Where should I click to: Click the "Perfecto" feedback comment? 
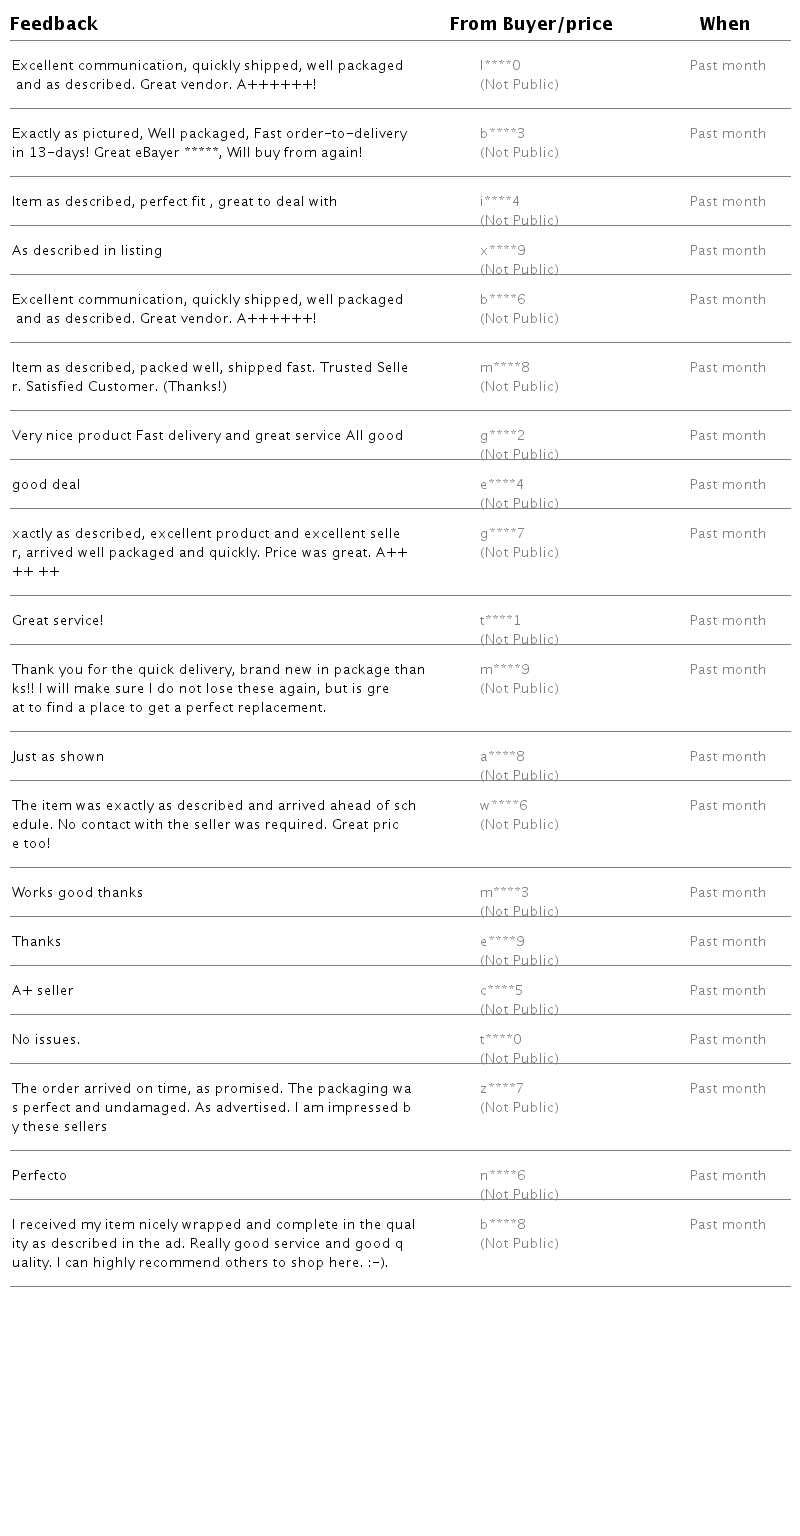pyautogui.click(x=40, y=1176)
